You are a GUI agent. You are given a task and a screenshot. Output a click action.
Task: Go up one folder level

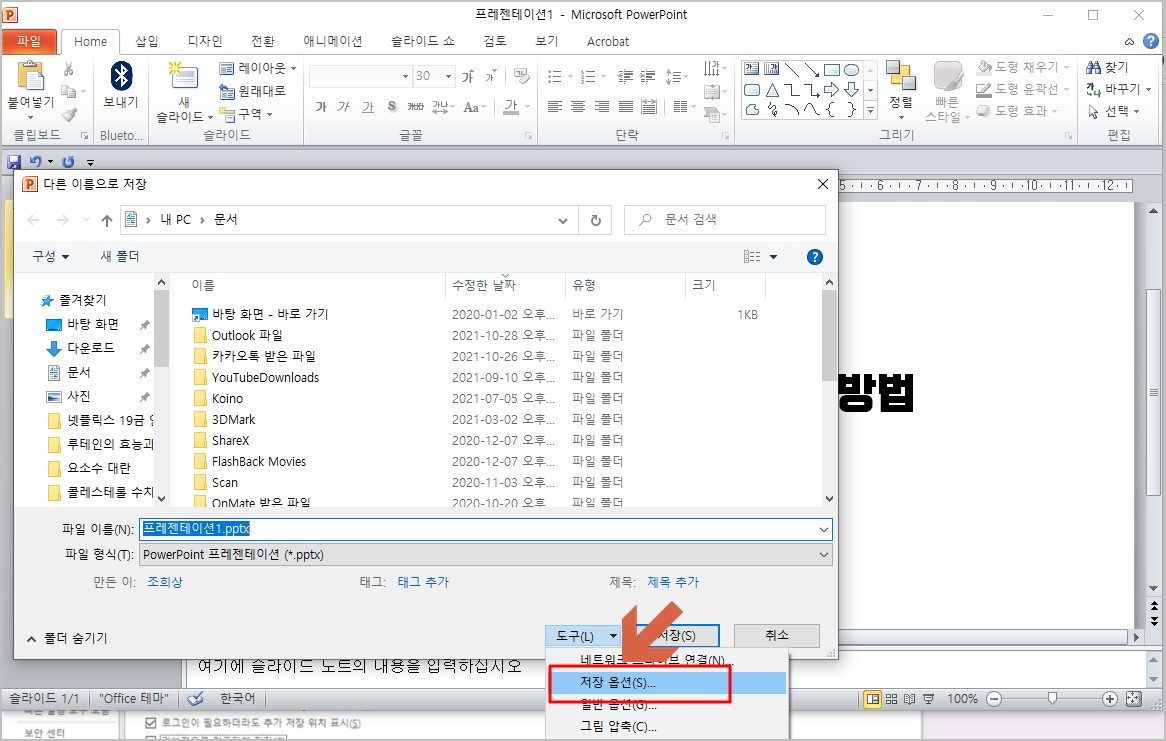(x=106, y=220)
